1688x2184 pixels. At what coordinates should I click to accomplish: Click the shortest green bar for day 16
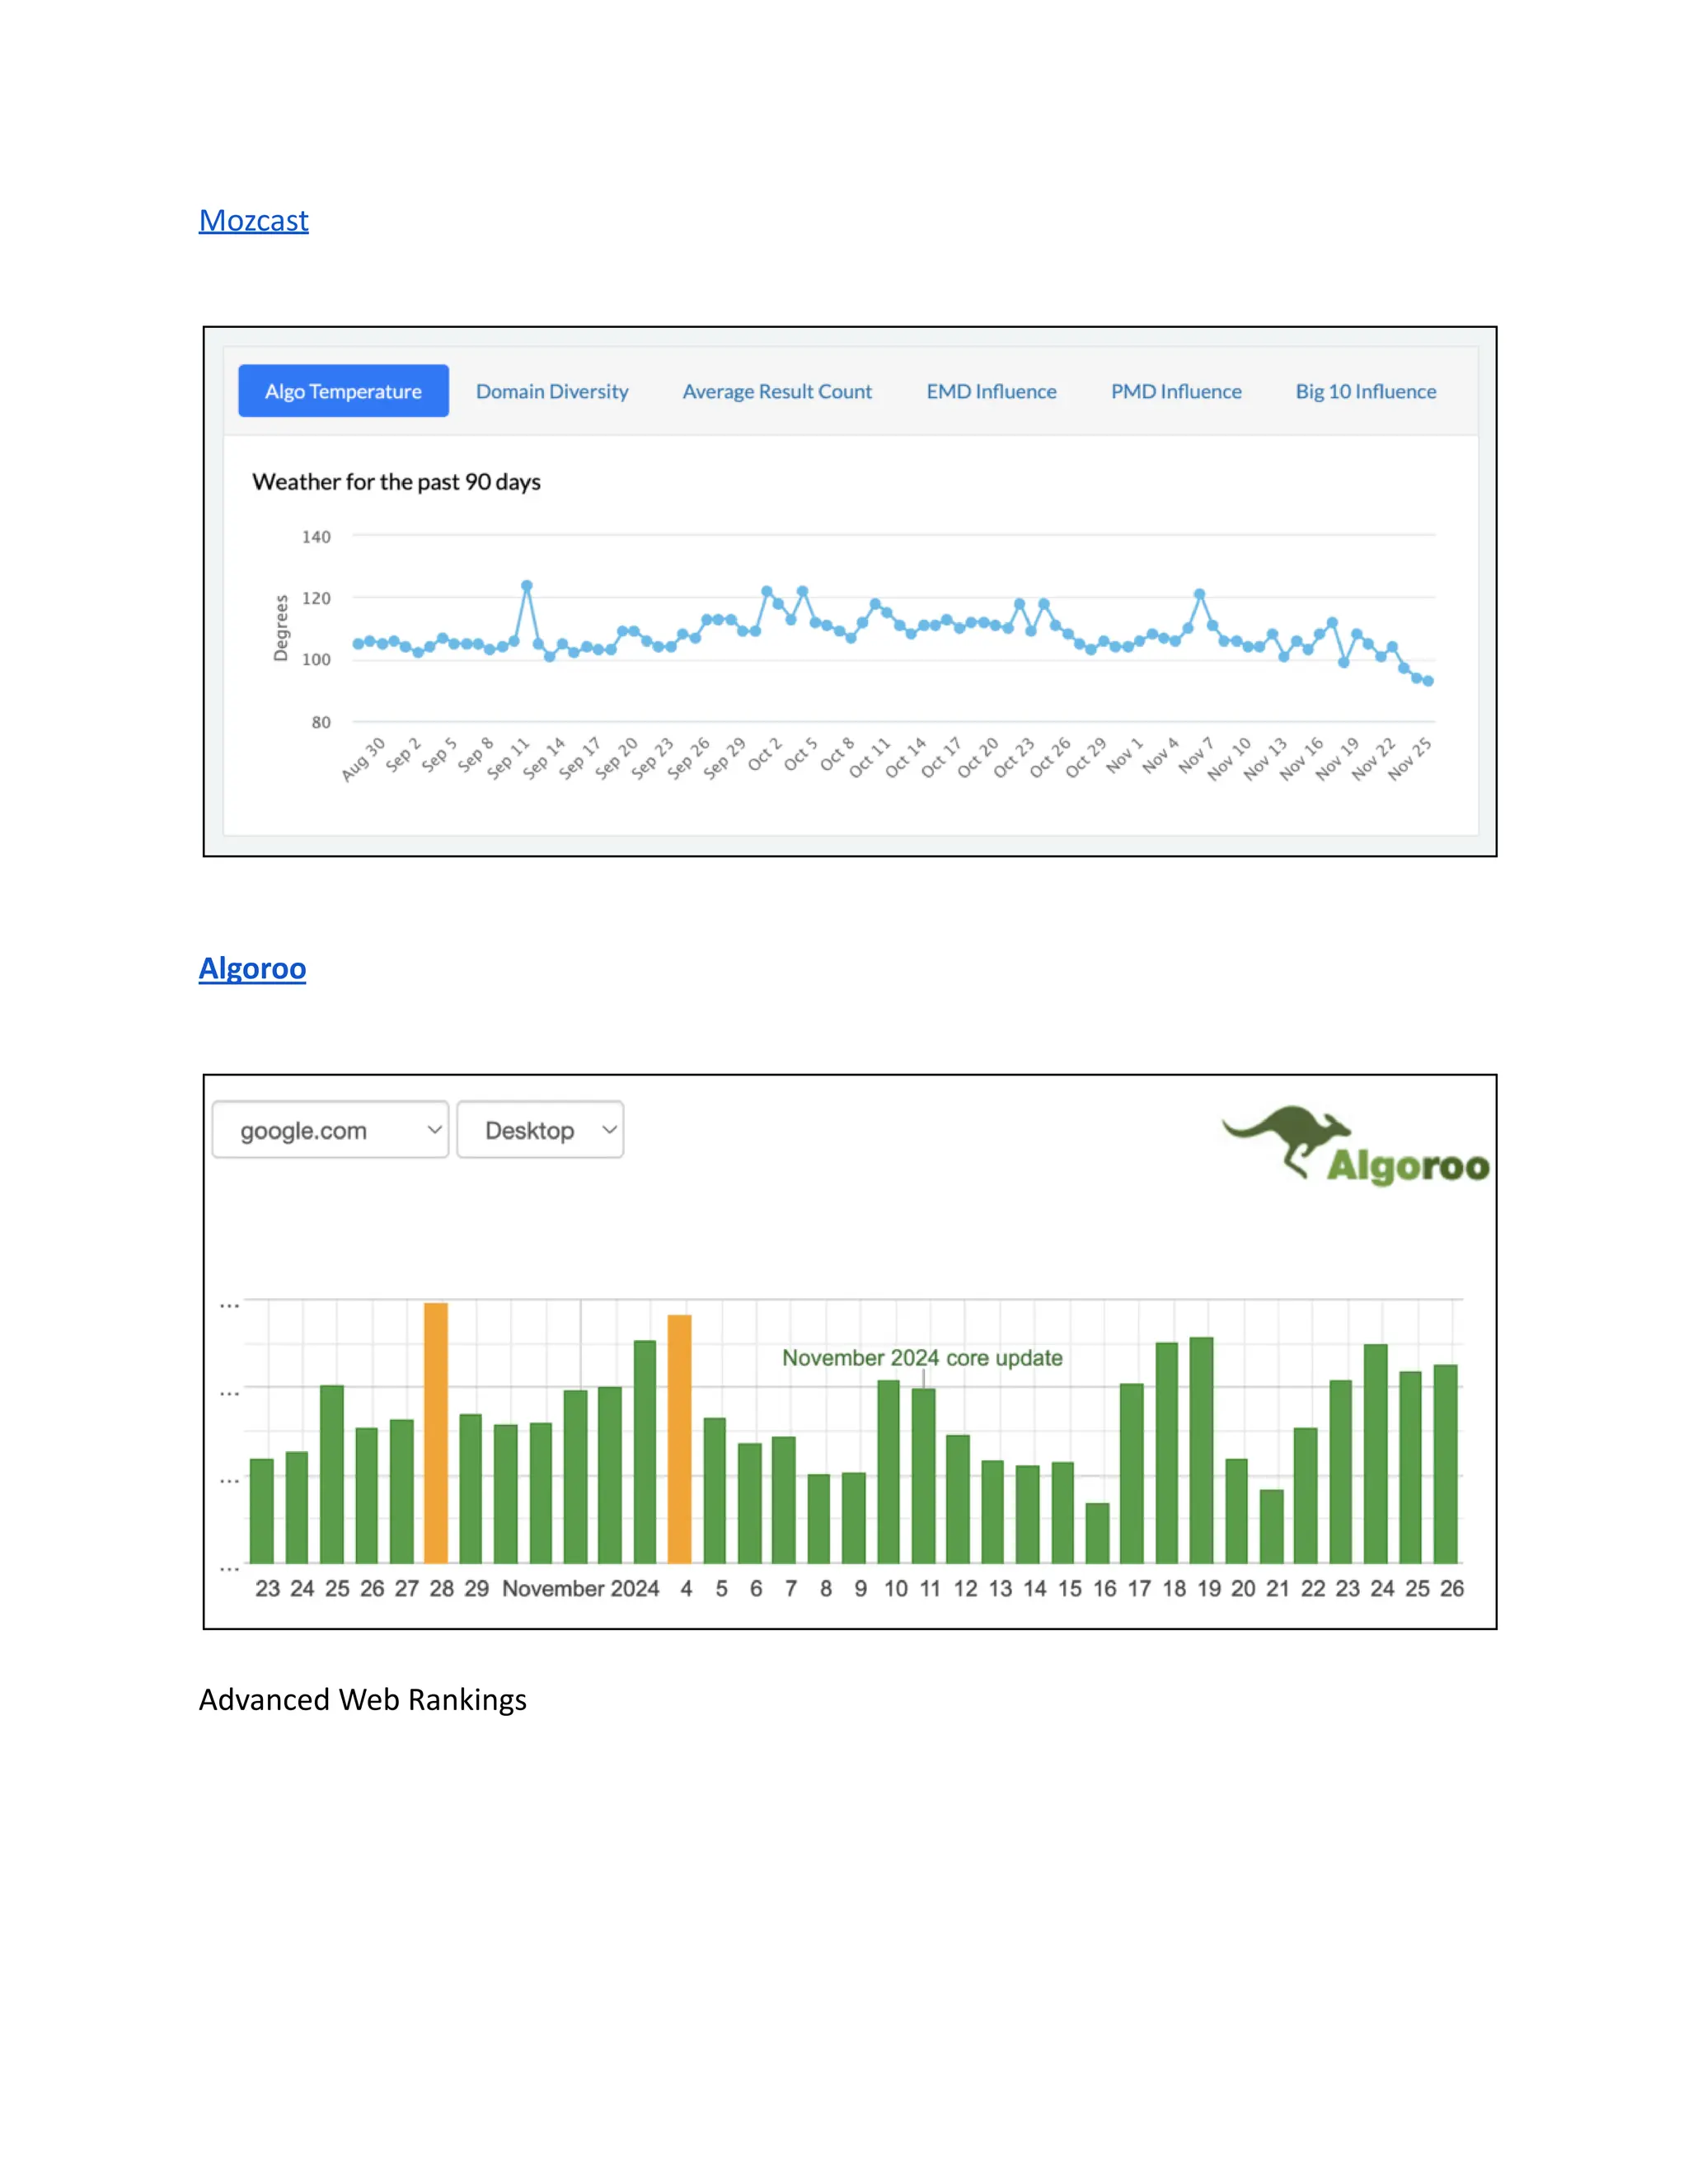click(x=1097, y=1533)
